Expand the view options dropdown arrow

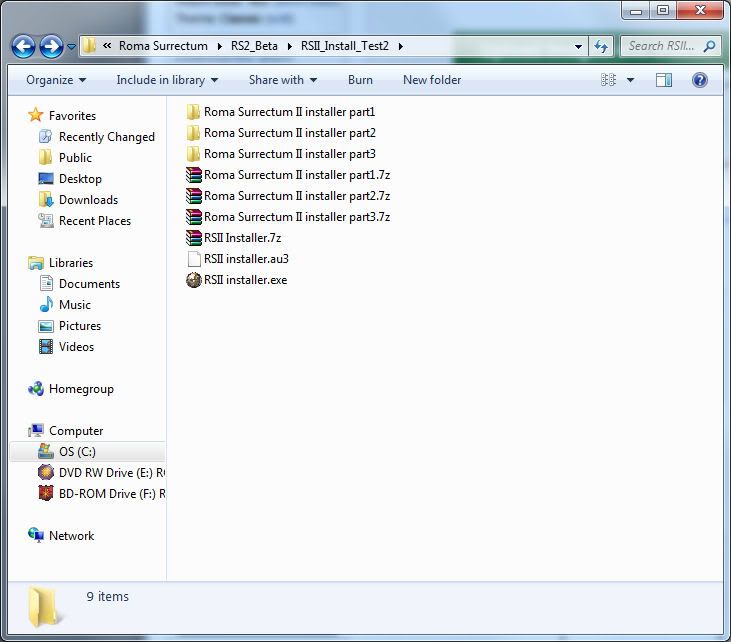tap(631, 80)
